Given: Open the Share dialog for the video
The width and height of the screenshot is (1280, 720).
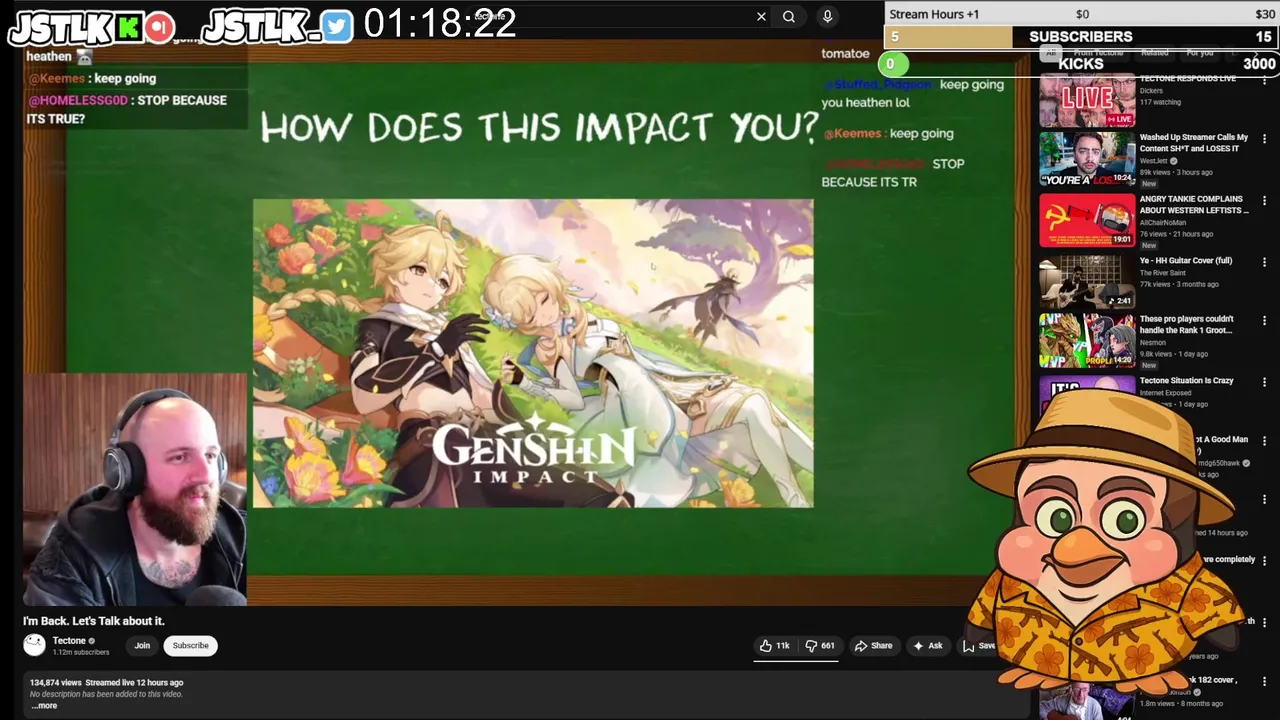Looking at the screenshot, I should tap(873, 646).
